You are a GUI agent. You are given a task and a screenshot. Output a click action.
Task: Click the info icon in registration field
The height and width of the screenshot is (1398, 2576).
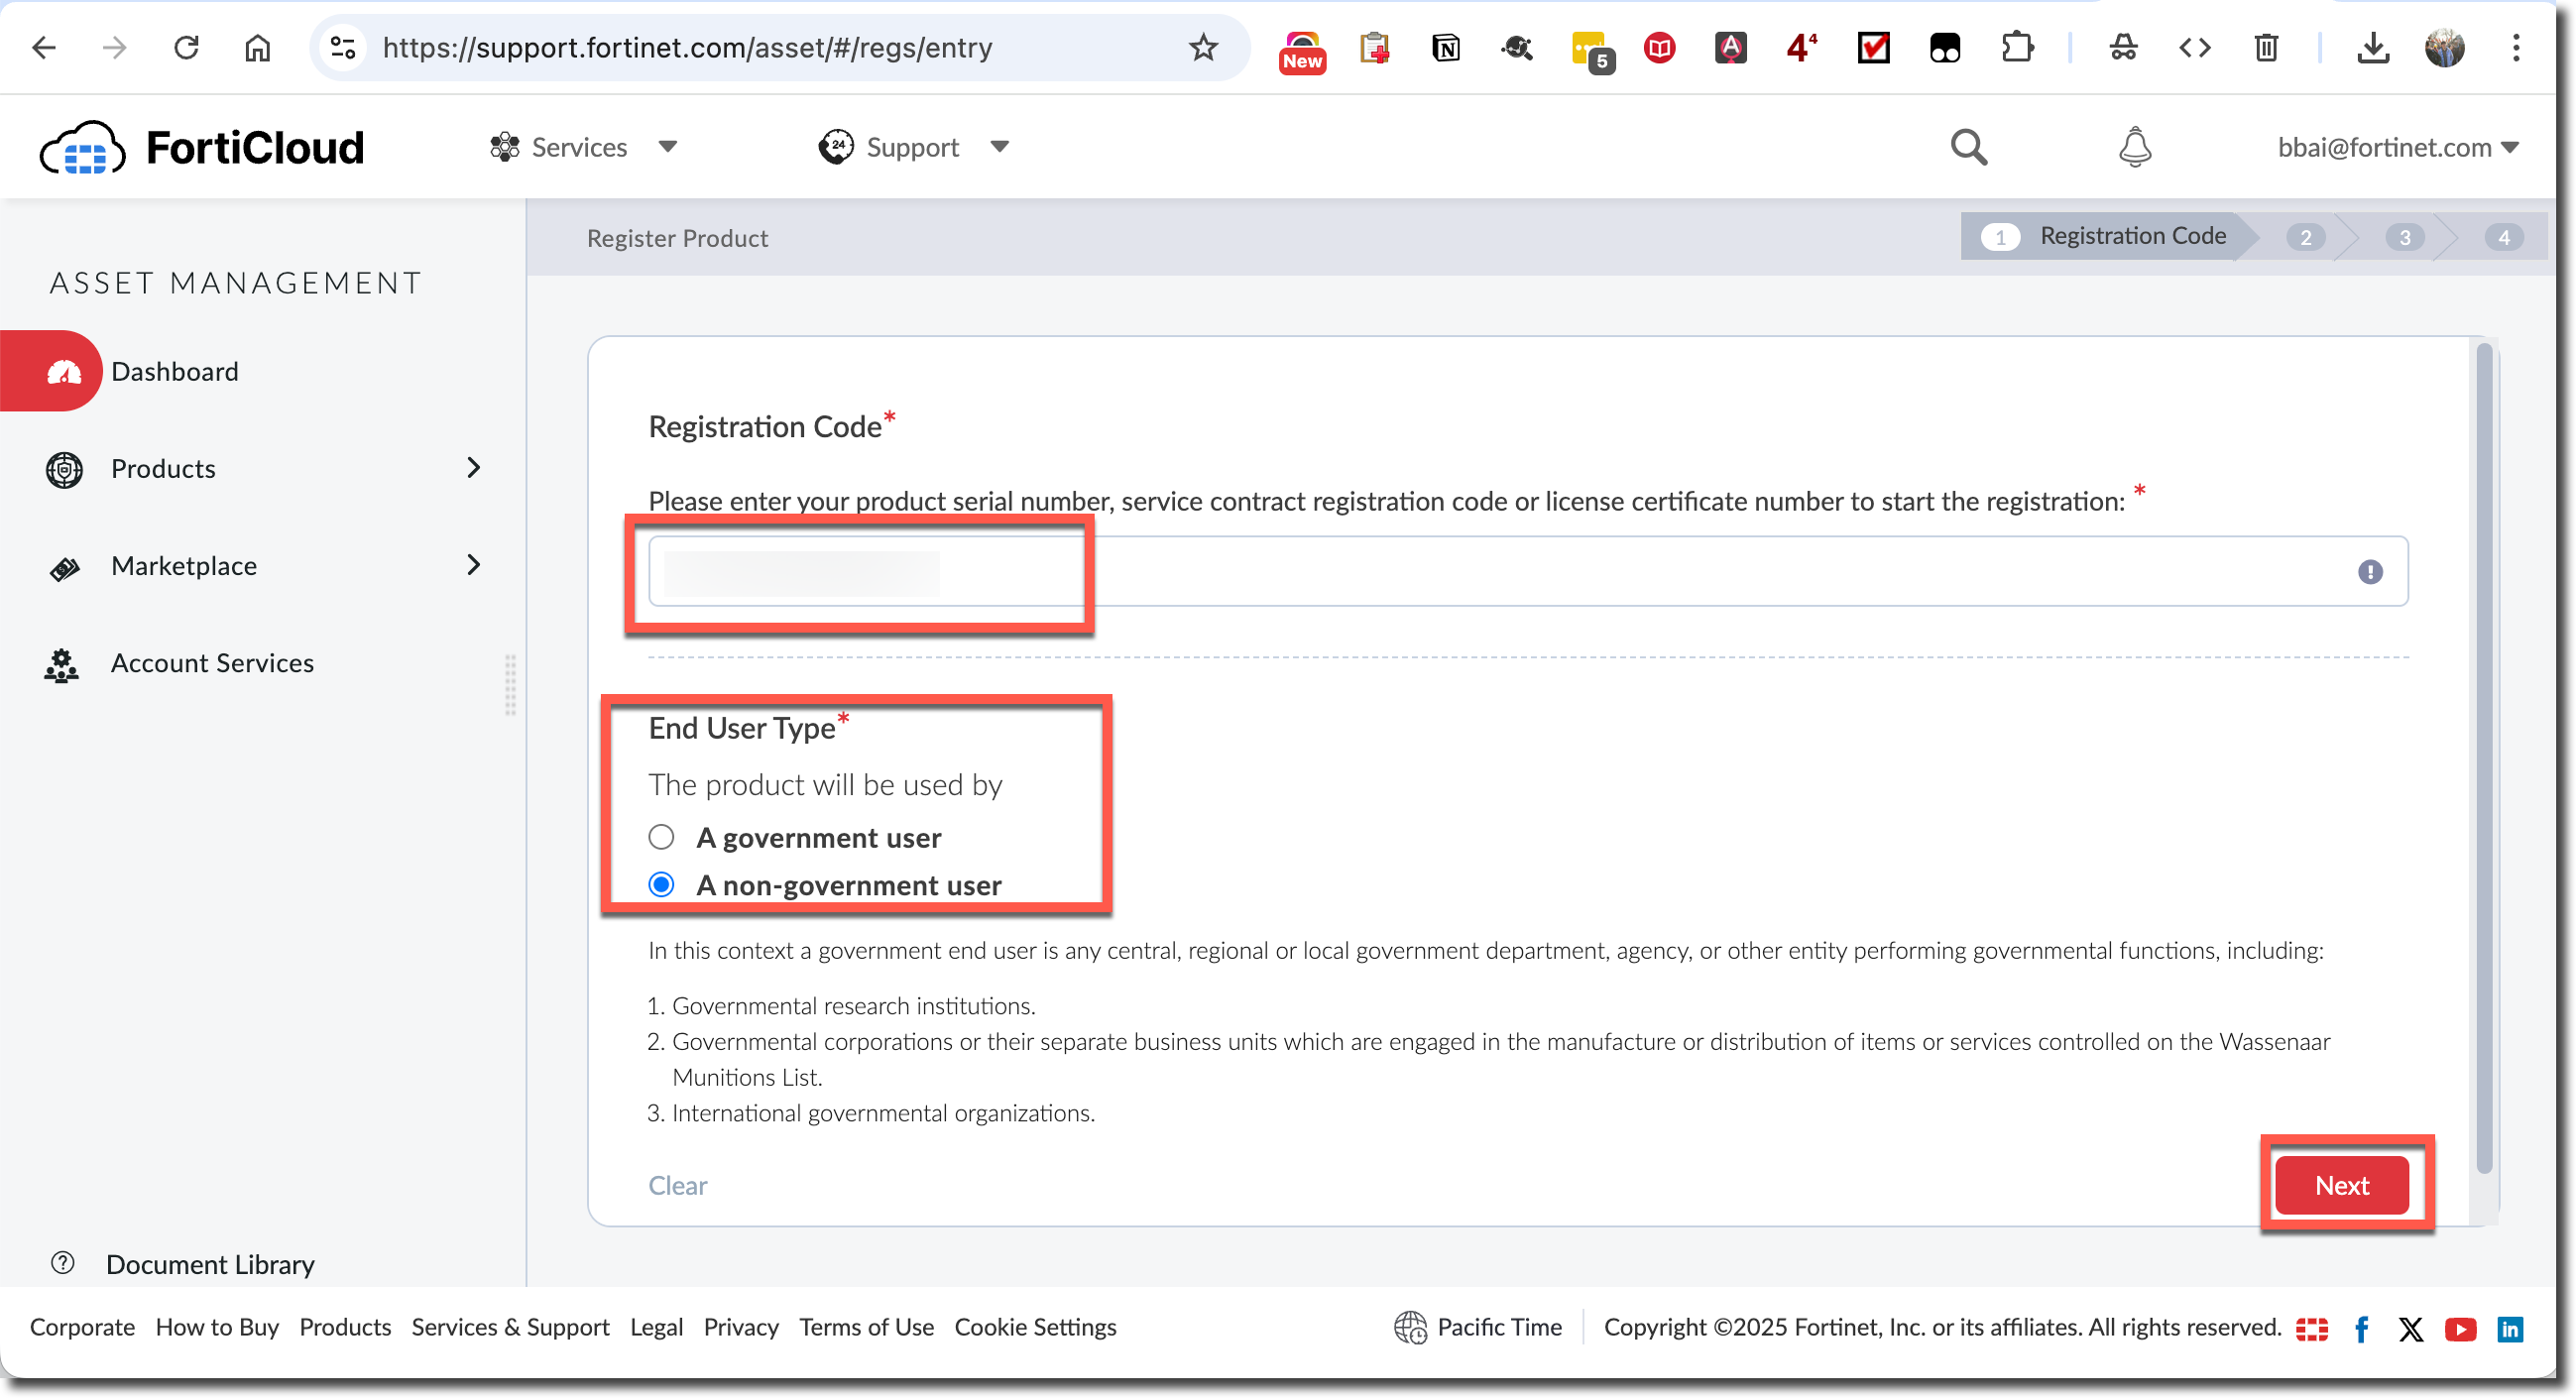tap(2369, 572)
